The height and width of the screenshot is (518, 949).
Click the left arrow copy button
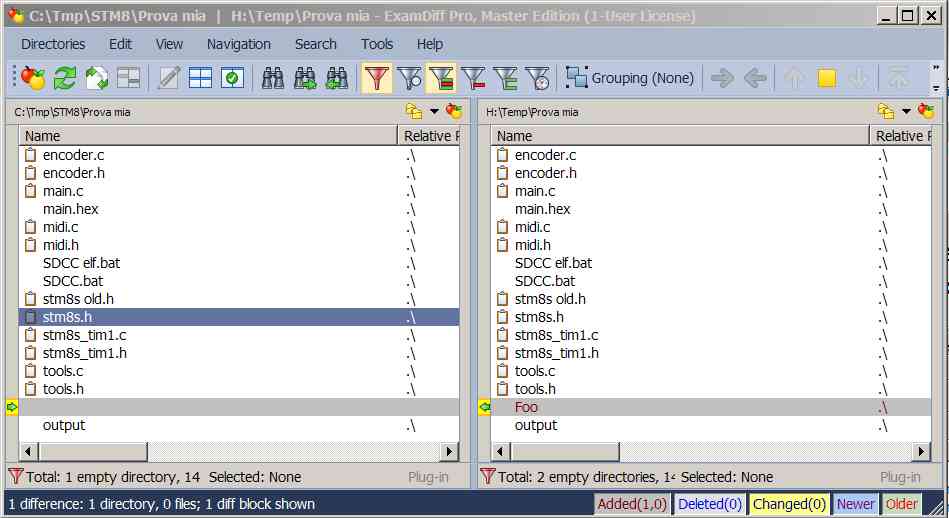pyautogui.click(x=755, y=78)
